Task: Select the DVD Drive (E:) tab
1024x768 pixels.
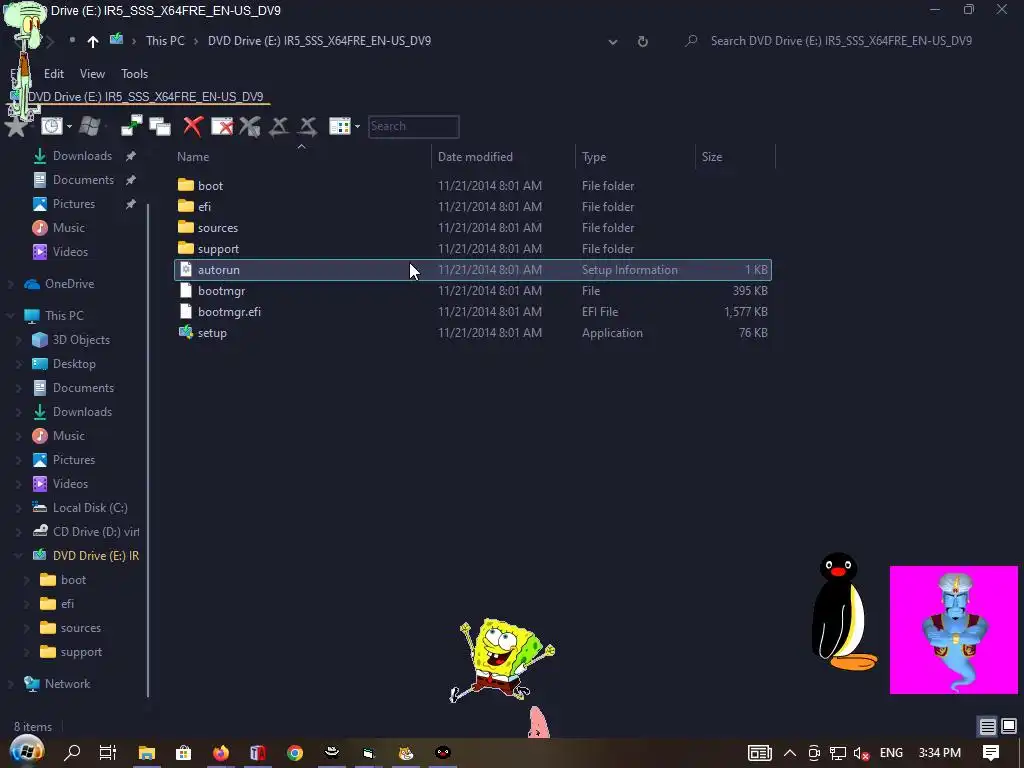Action: click(138, 97)
